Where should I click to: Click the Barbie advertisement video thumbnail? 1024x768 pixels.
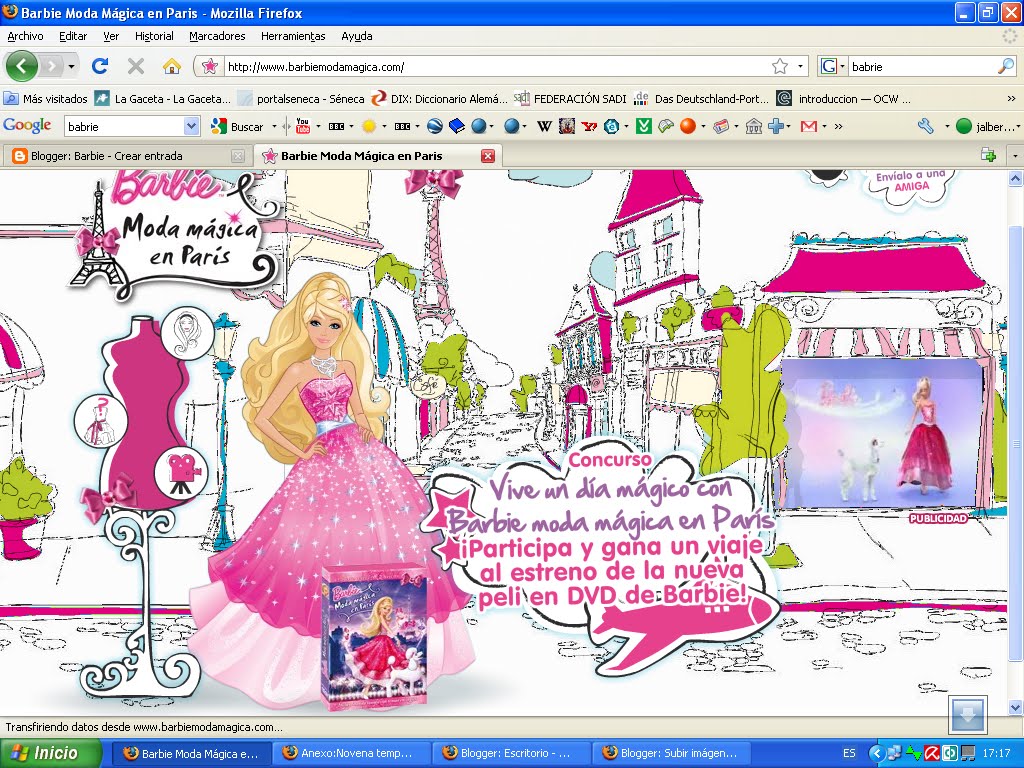883,434
